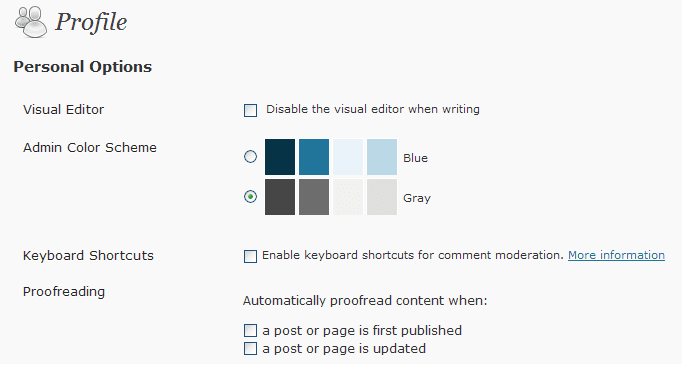682x376 pixels.
Task: Click the palest blue swatch in Blue scheme
Action: tap(348, 157)
